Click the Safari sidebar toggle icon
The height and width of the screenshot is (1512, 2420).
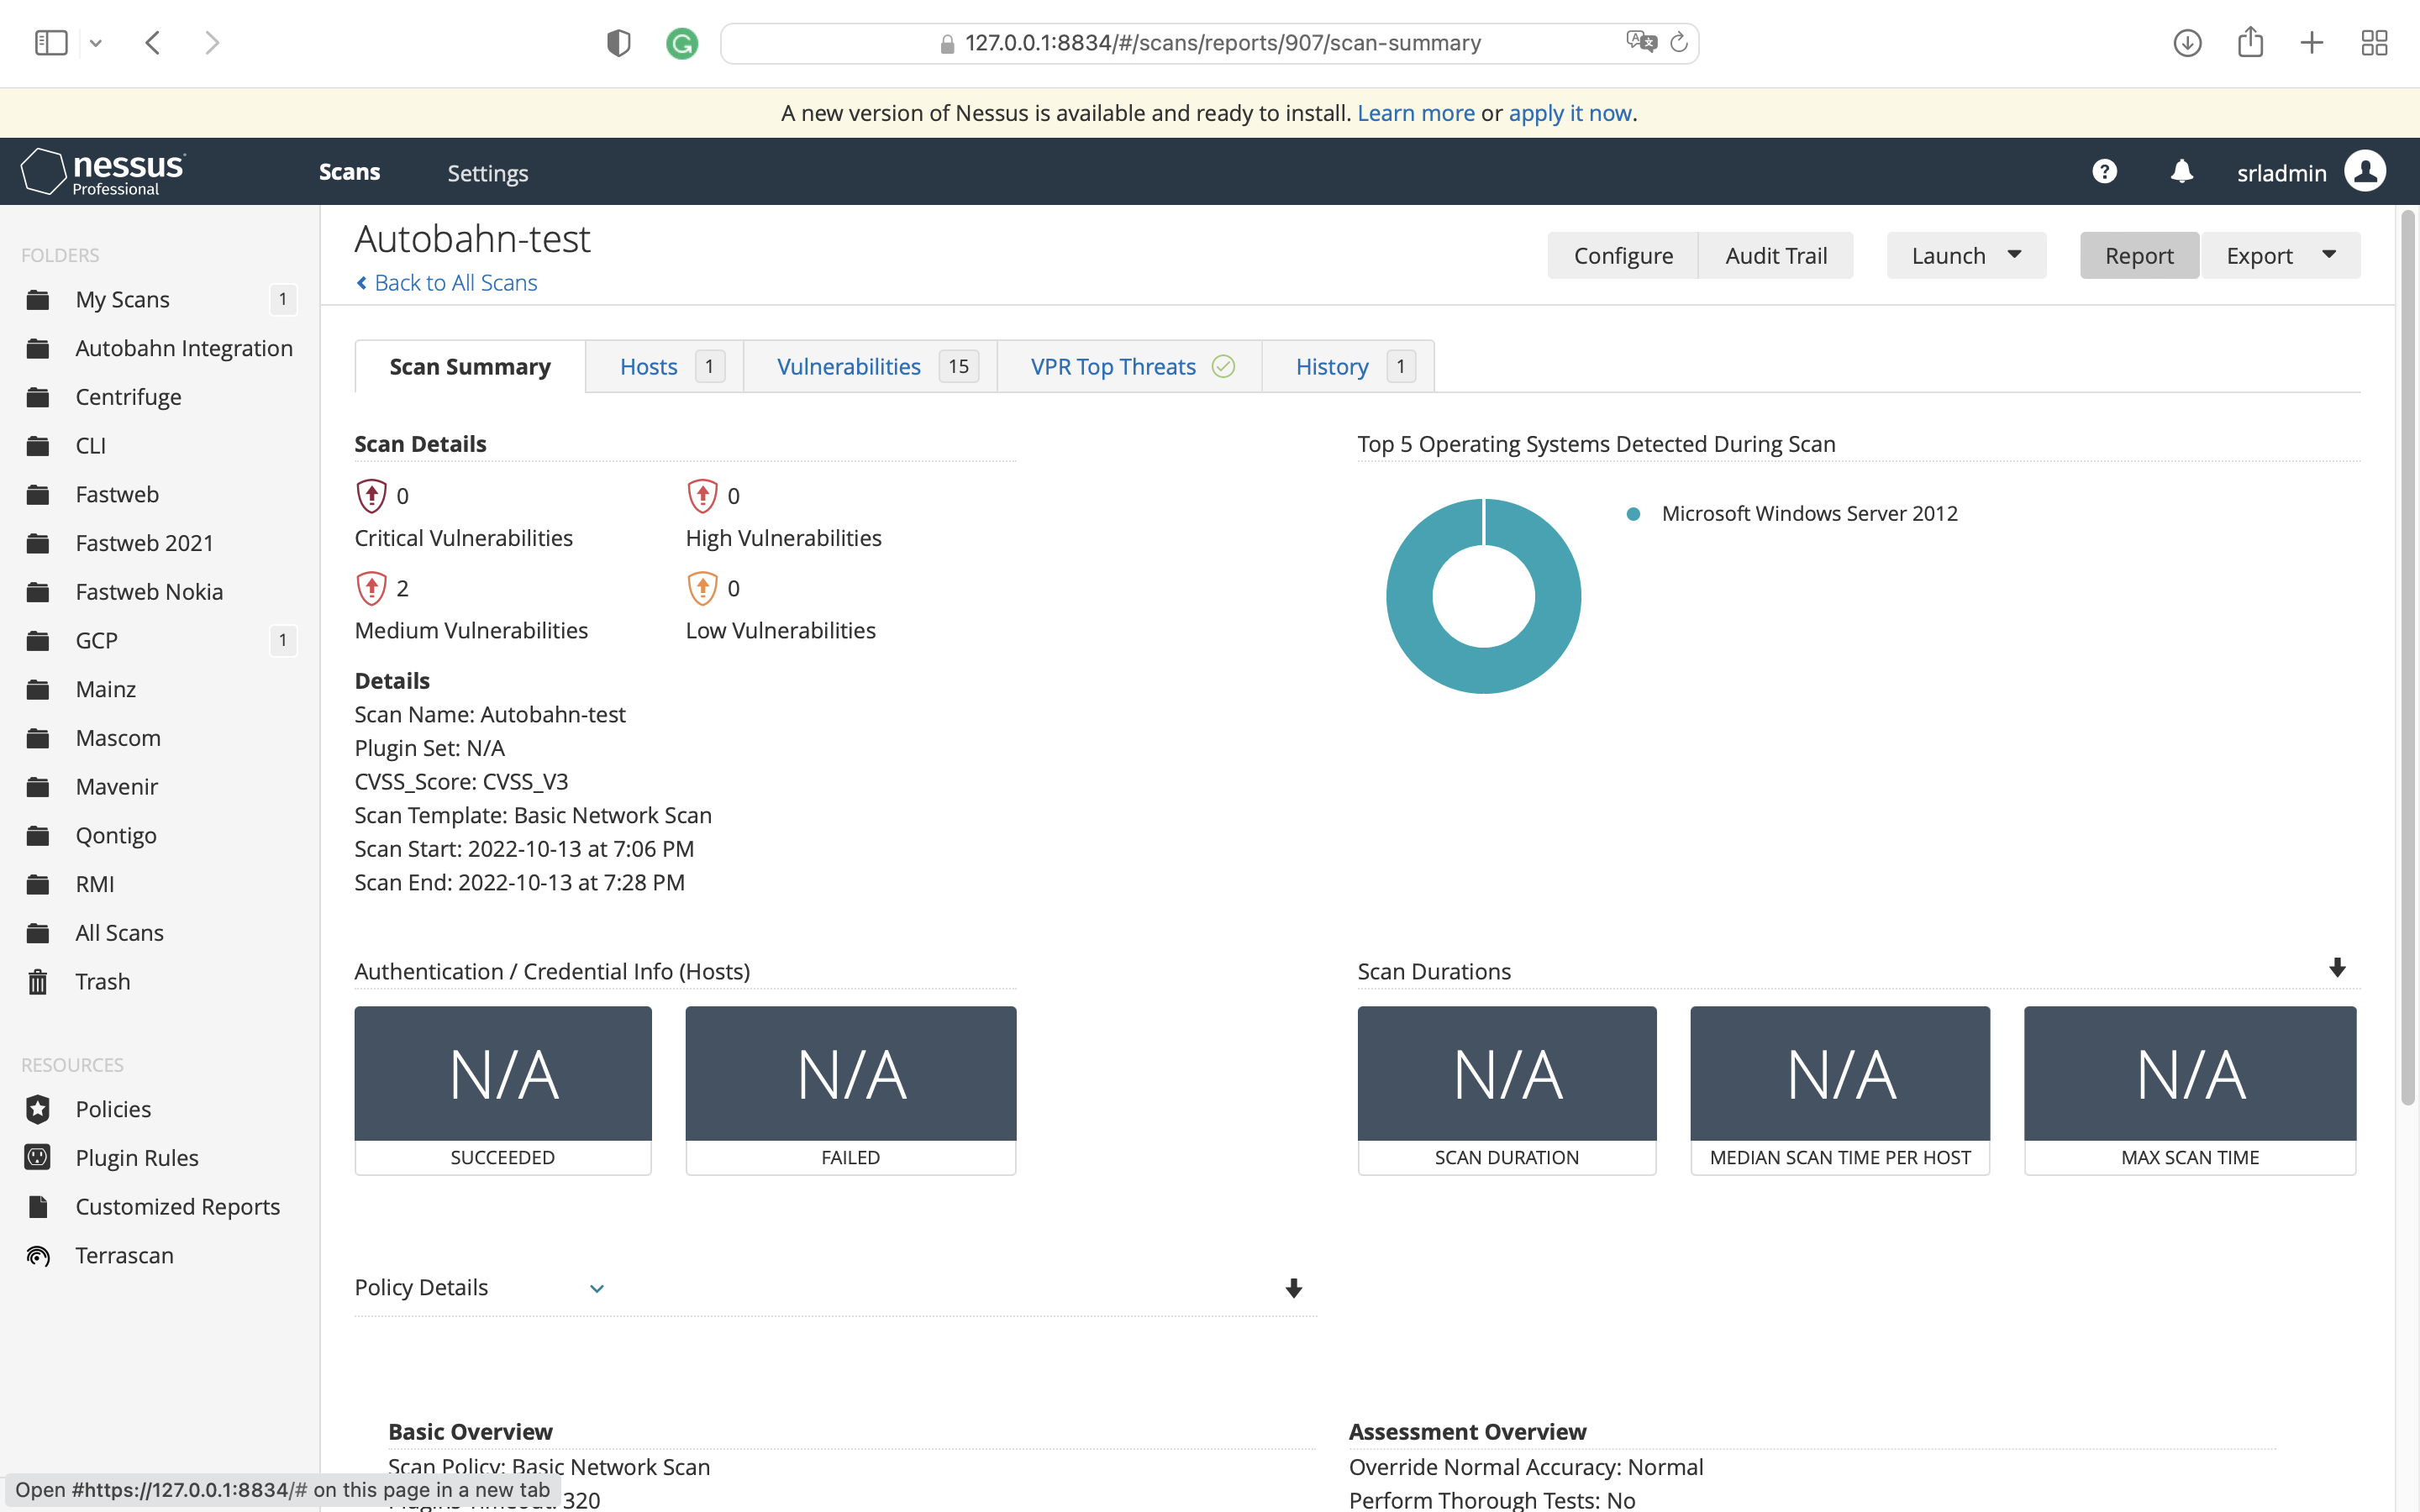click(51, 43)
